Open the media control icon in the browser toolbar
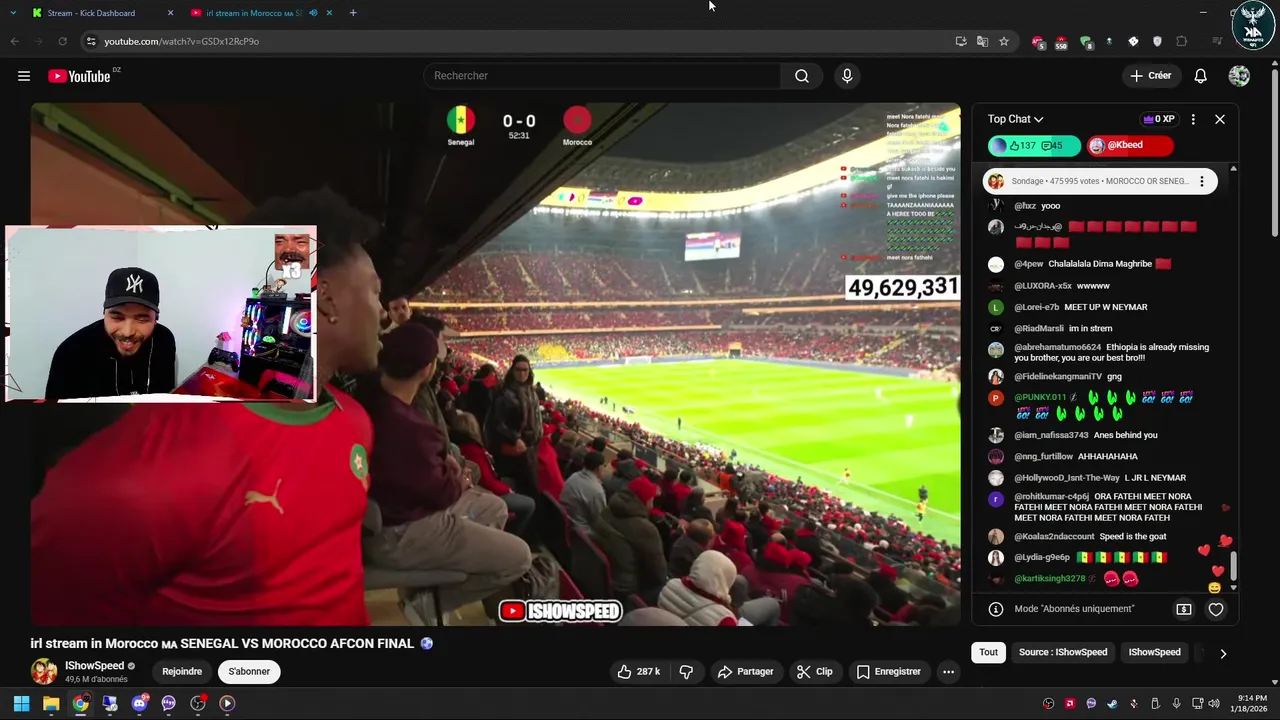The height and width of the screenshot is (720, 1280). (1217, 41)
